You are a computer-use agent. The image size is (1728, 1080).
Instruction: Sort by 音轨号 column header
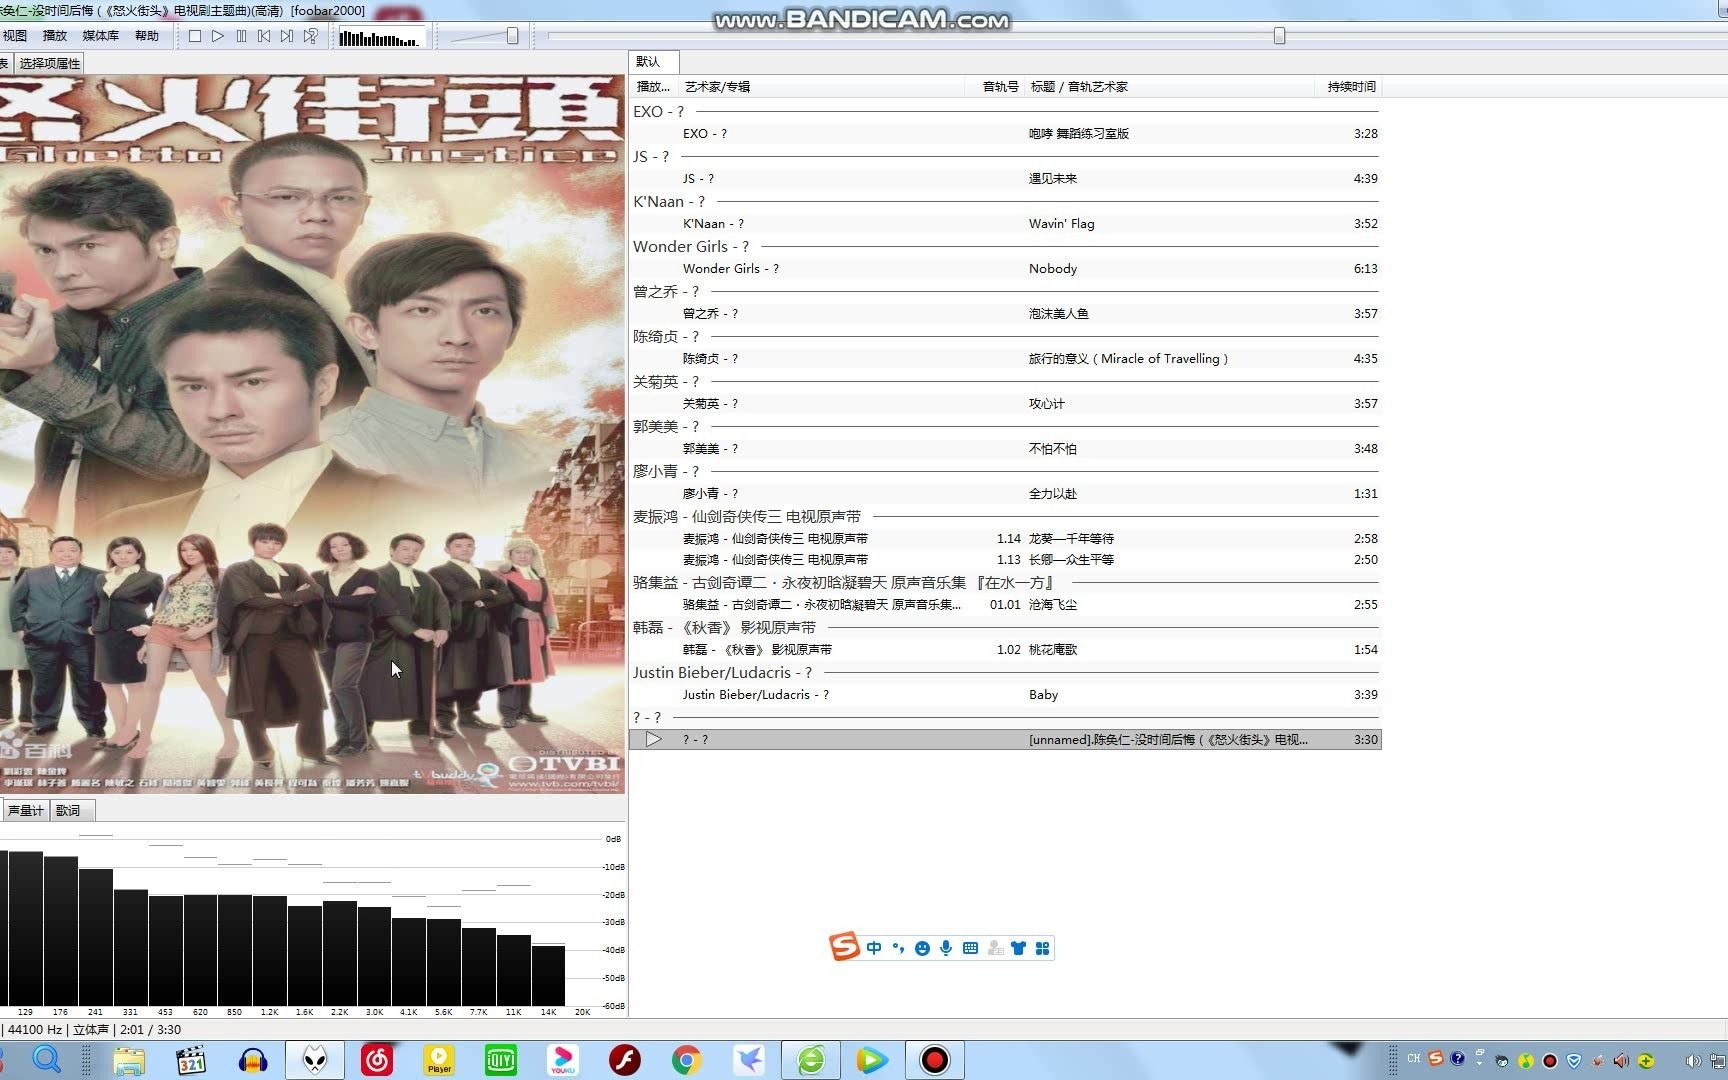click(x=997, y=87)
